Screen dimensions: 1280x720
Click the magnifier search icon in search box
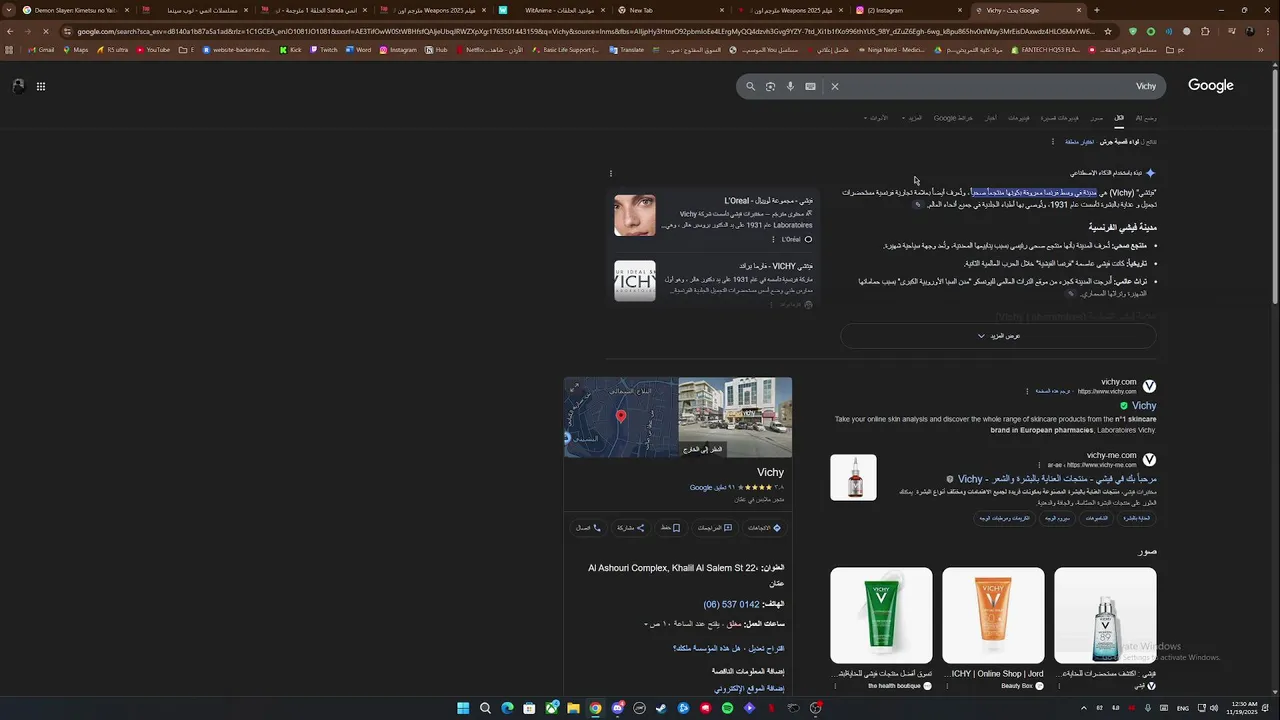tap(750, 86)
